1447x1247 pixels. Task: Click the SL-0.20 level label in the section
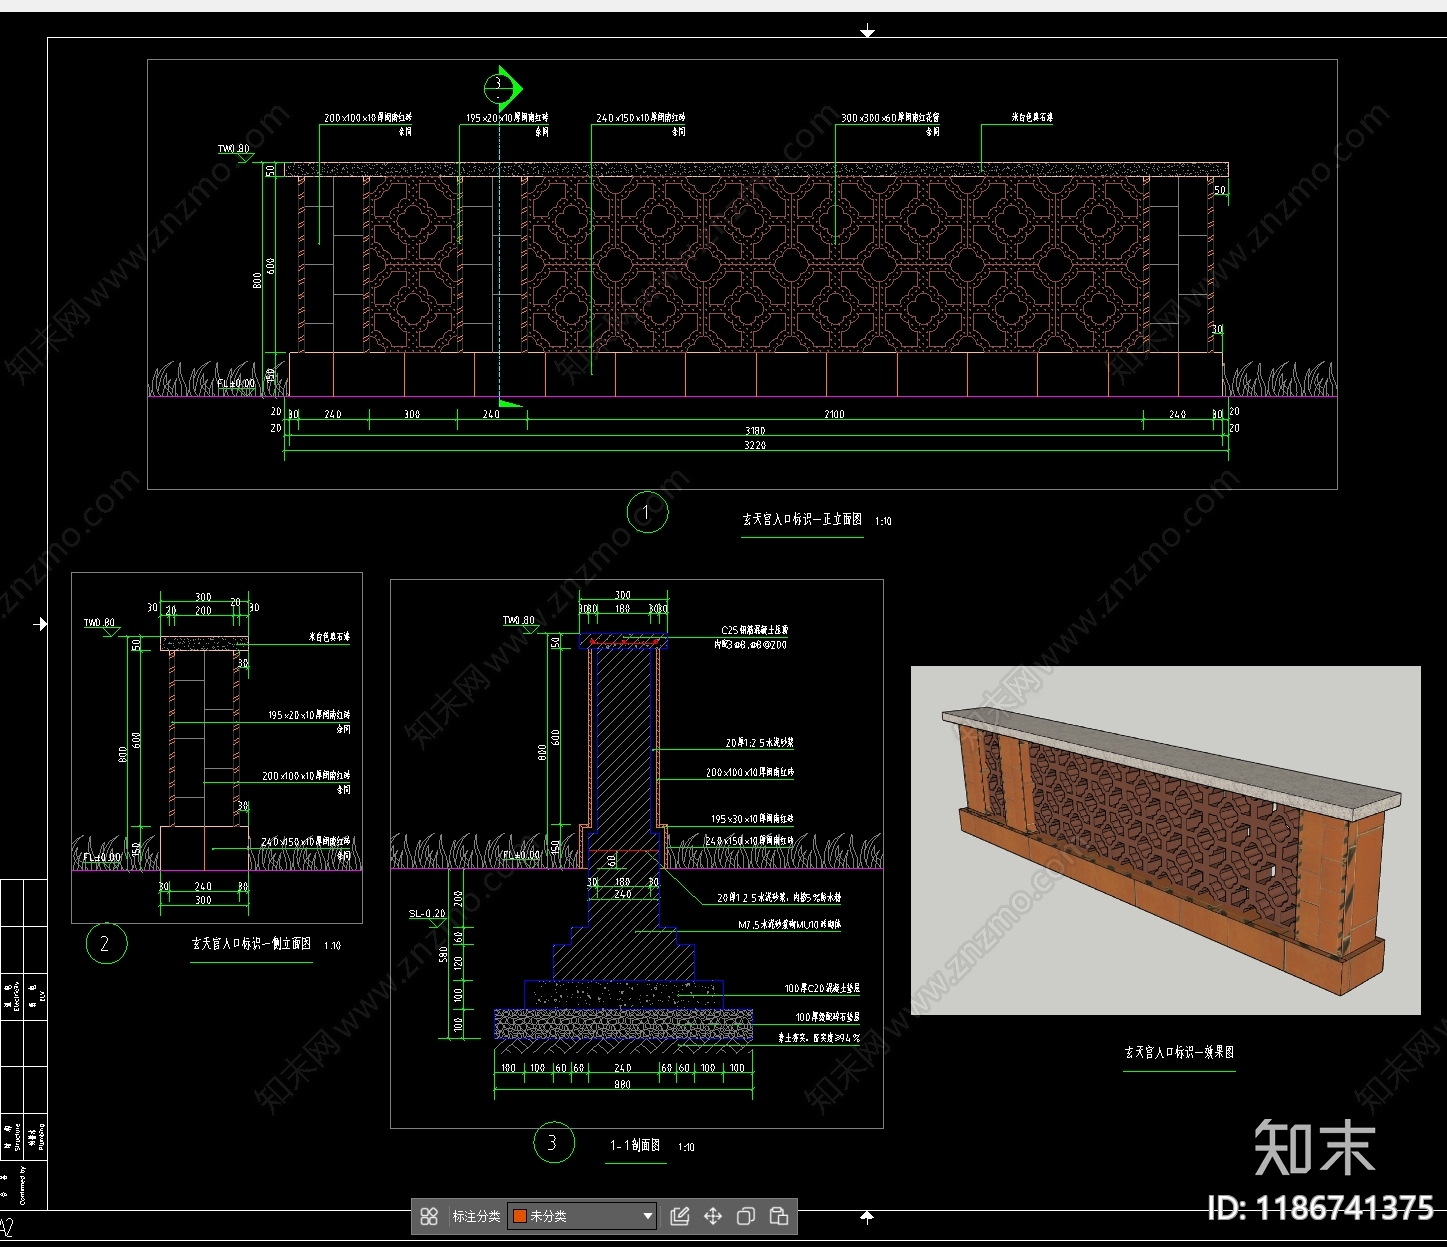[427, 913]
